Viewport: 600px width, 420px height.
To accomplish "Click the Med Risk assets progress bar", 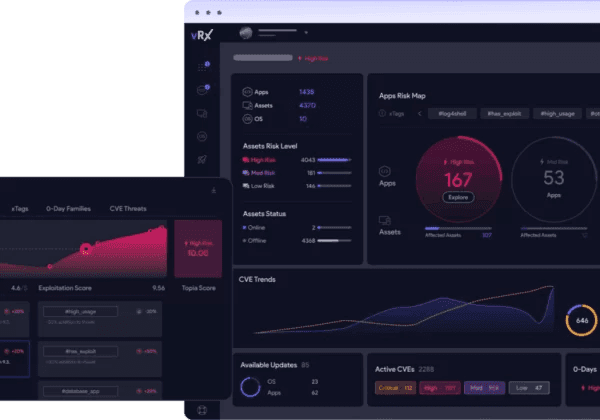I will (334, 173).
